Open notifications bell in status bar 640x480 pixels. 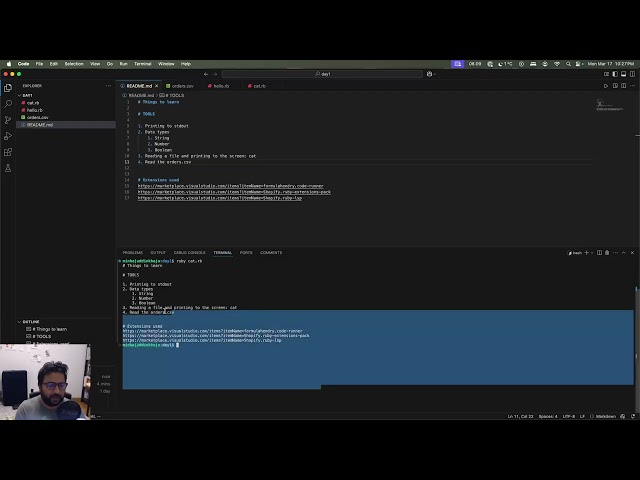pos(633,416)
